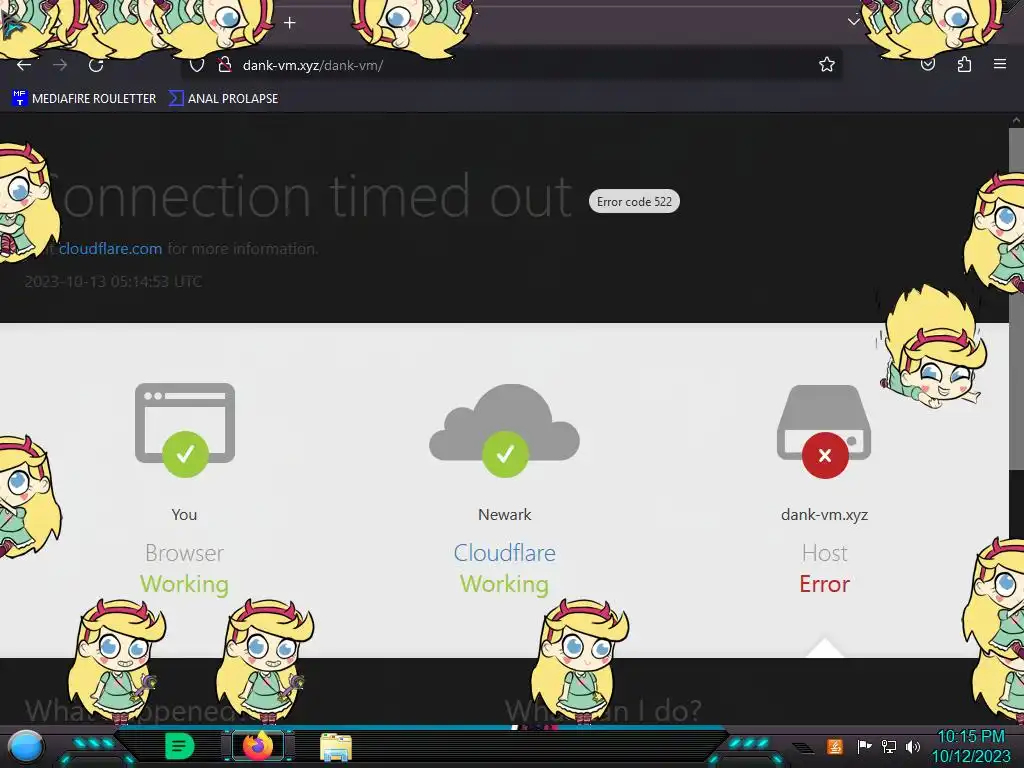
Task: Click the Error code 522 badge
Action: (634, 201)
